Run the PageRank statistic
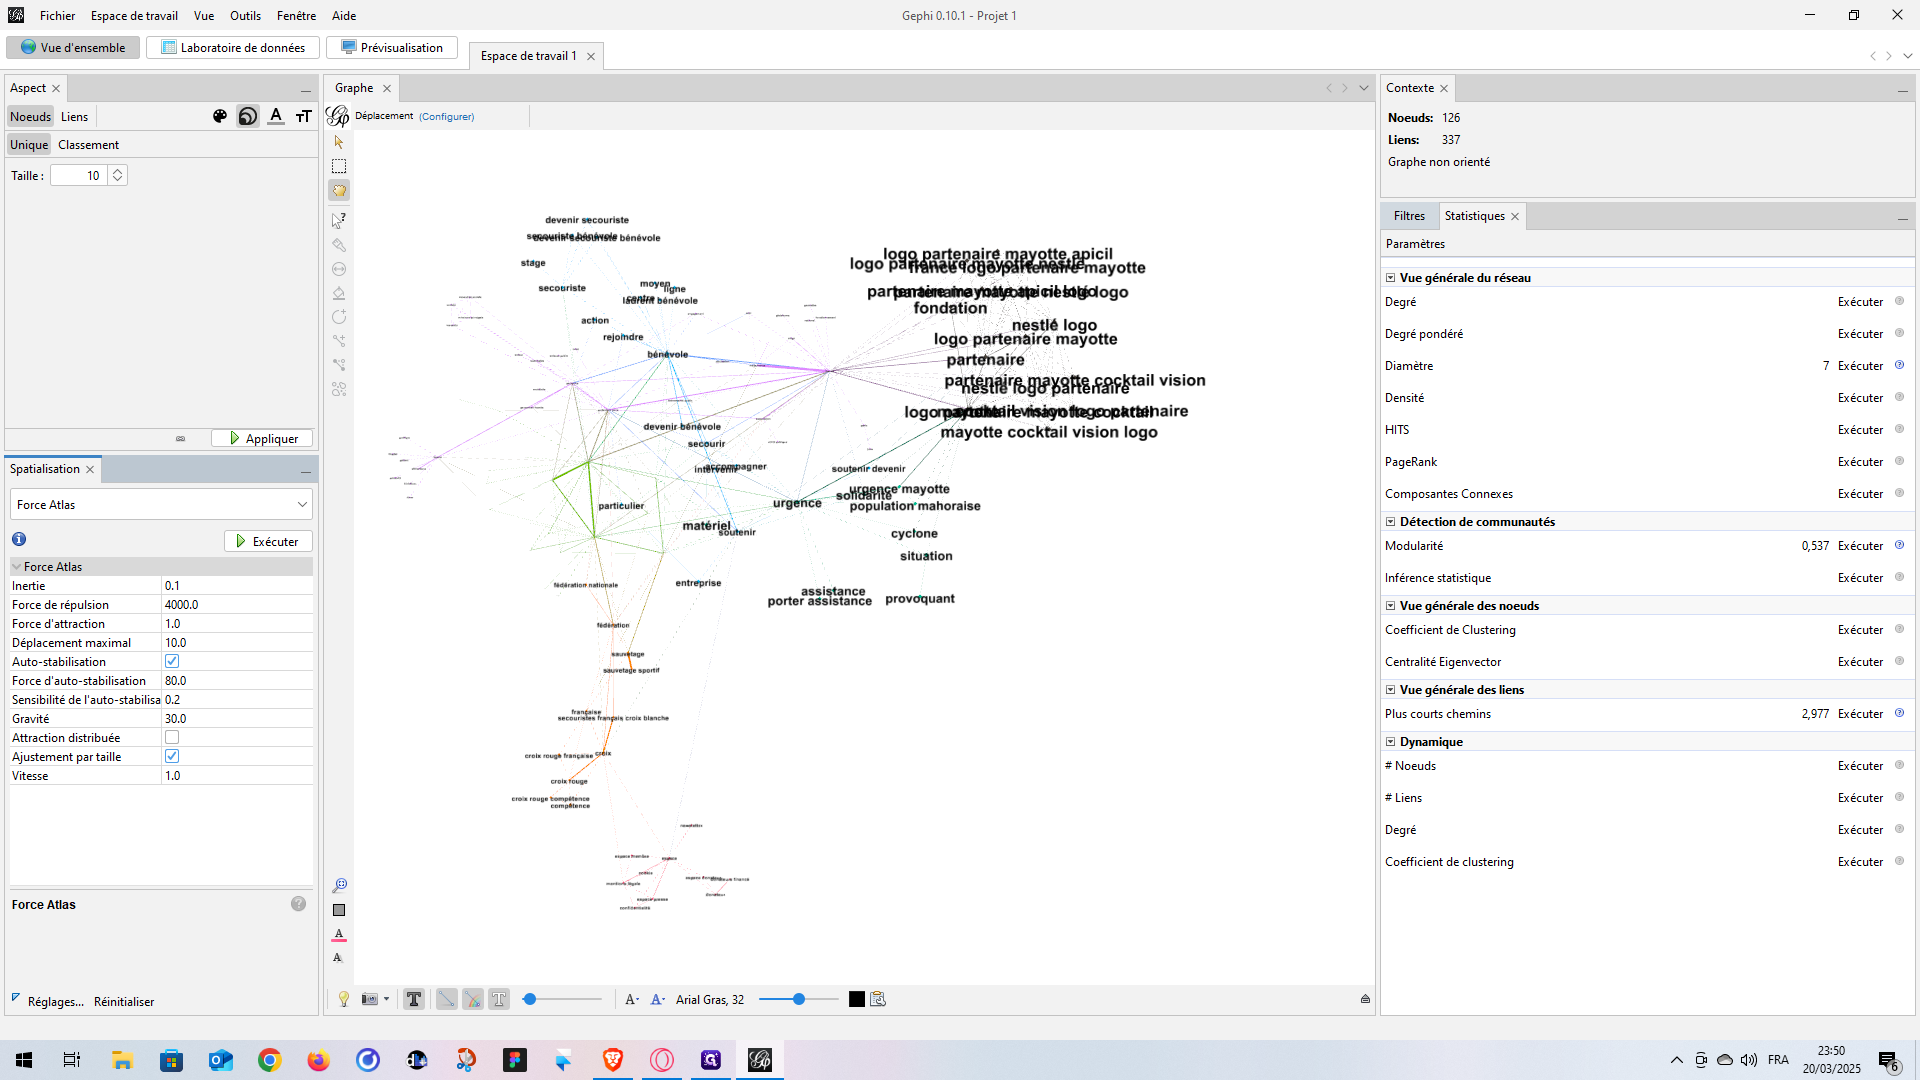1920x1080 pixels. click(1860, 462)
